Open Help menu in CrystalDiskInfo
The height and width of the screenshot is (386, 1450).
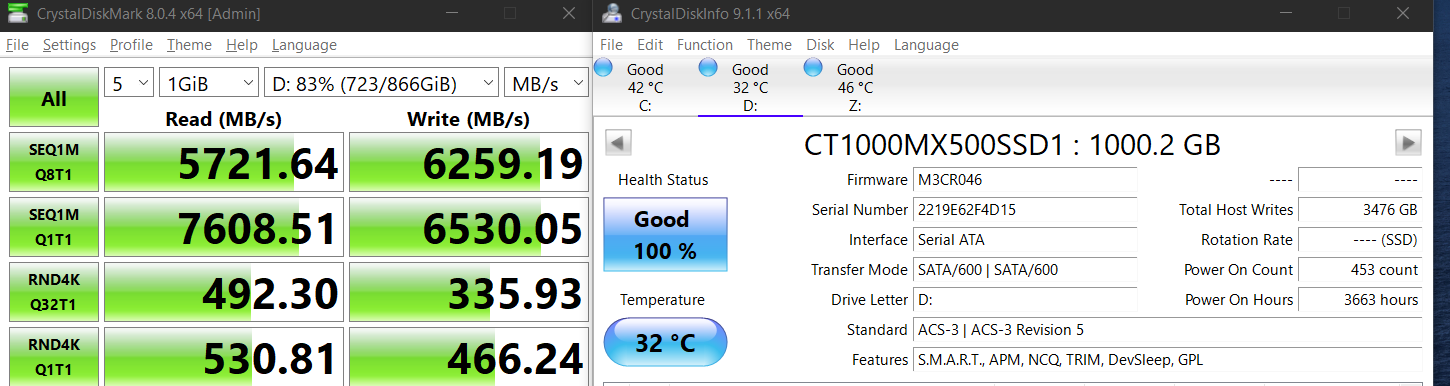pyautogui.click(x=864, y=45)
